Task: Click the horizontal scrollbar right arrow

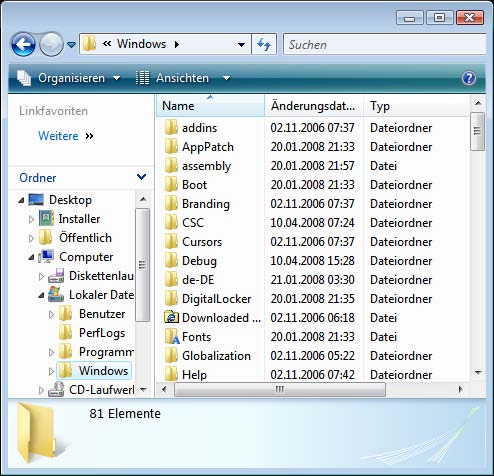Action: pos(460,389)
